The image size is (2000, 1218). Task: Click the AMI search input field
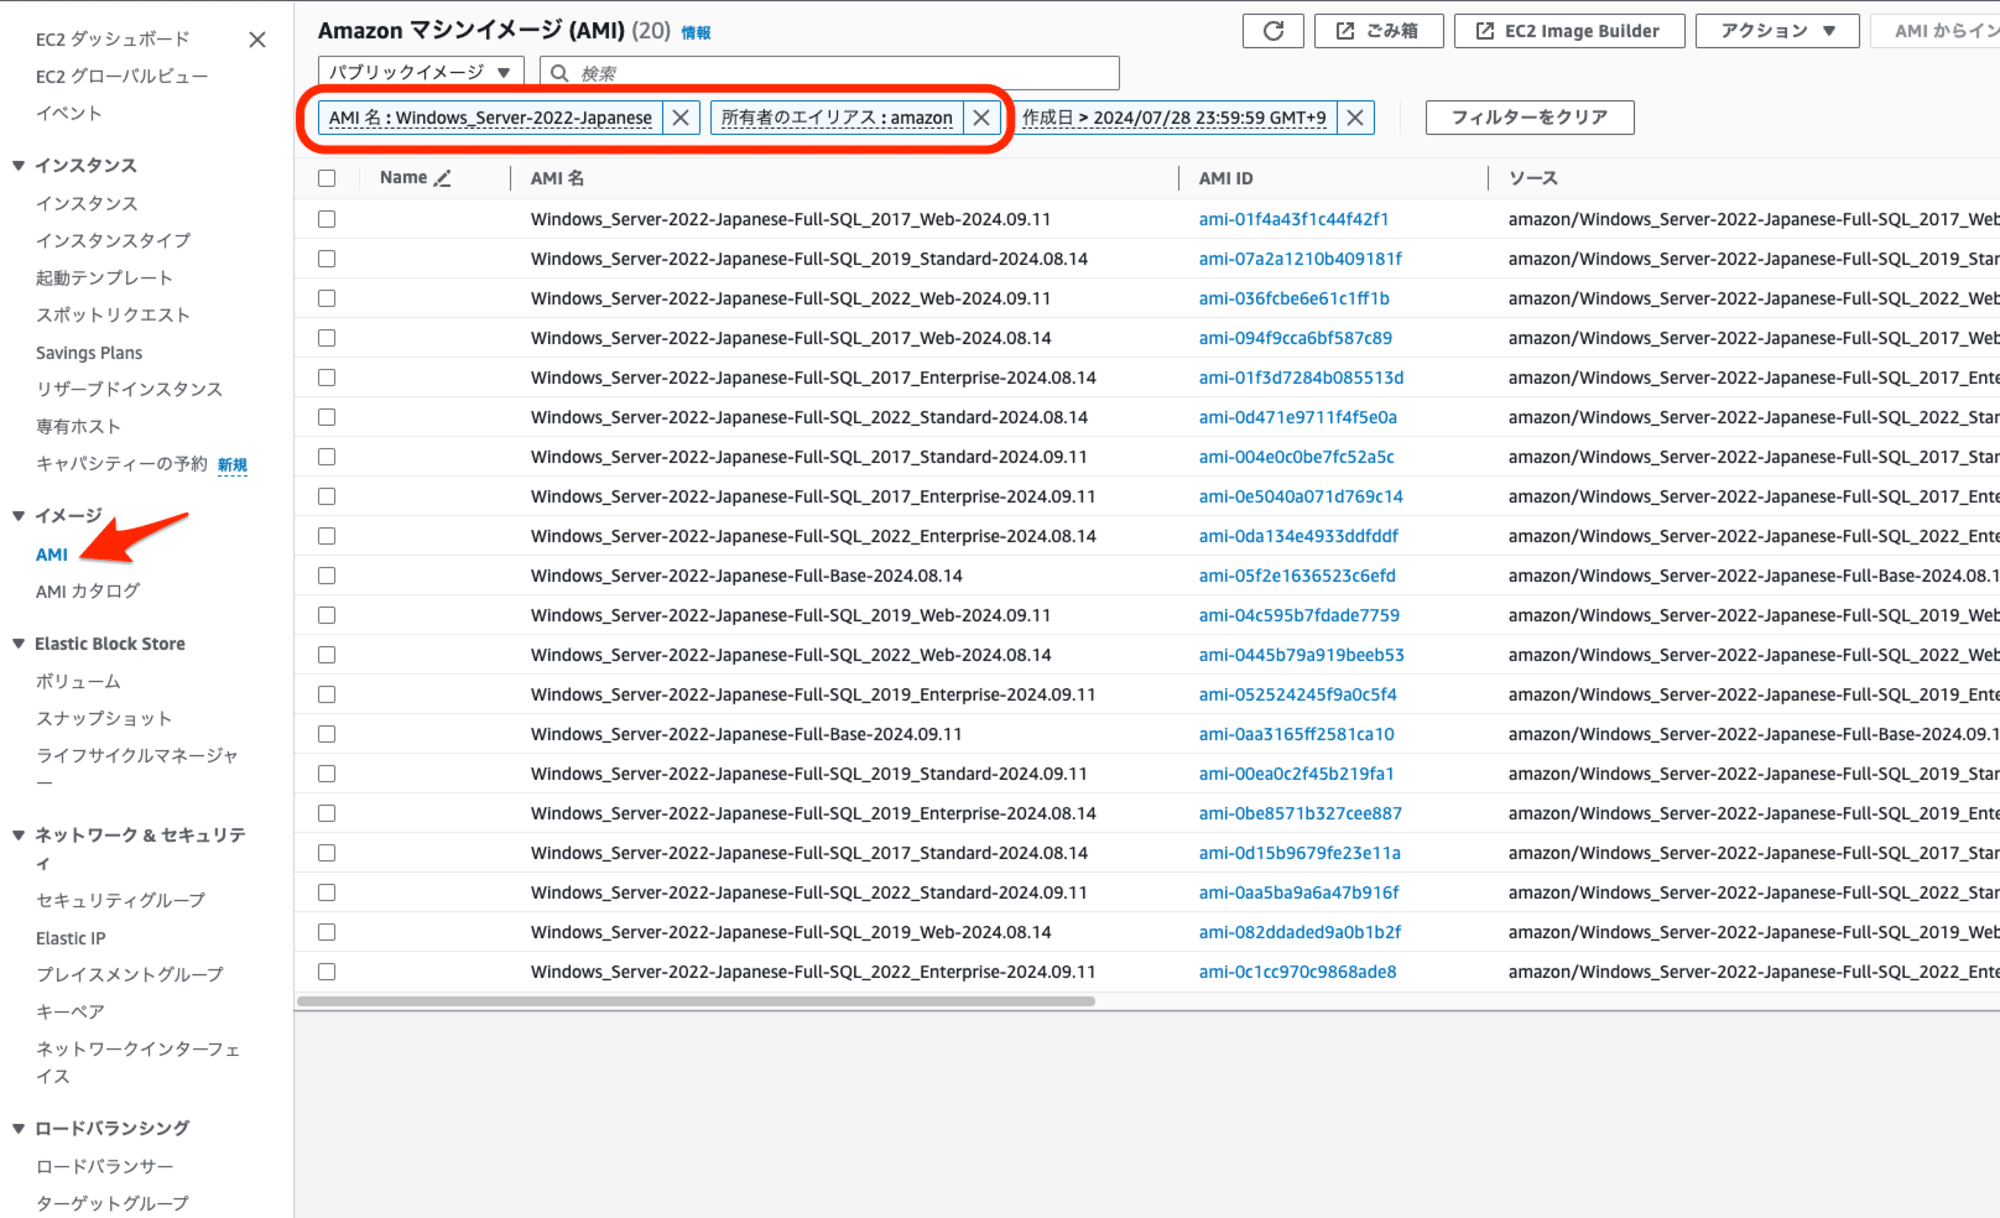[x=829, y=73]
